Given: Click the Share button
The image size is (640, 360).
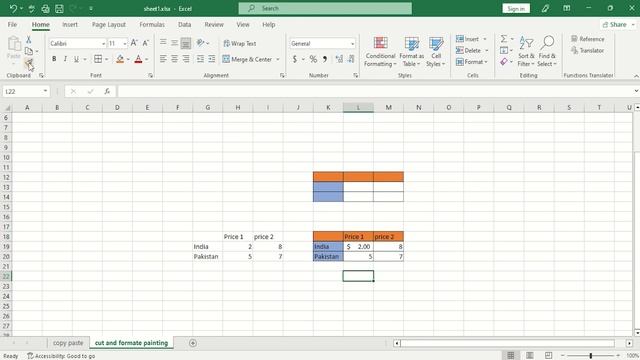Looking at the screenshot, I should coord(618,24).
